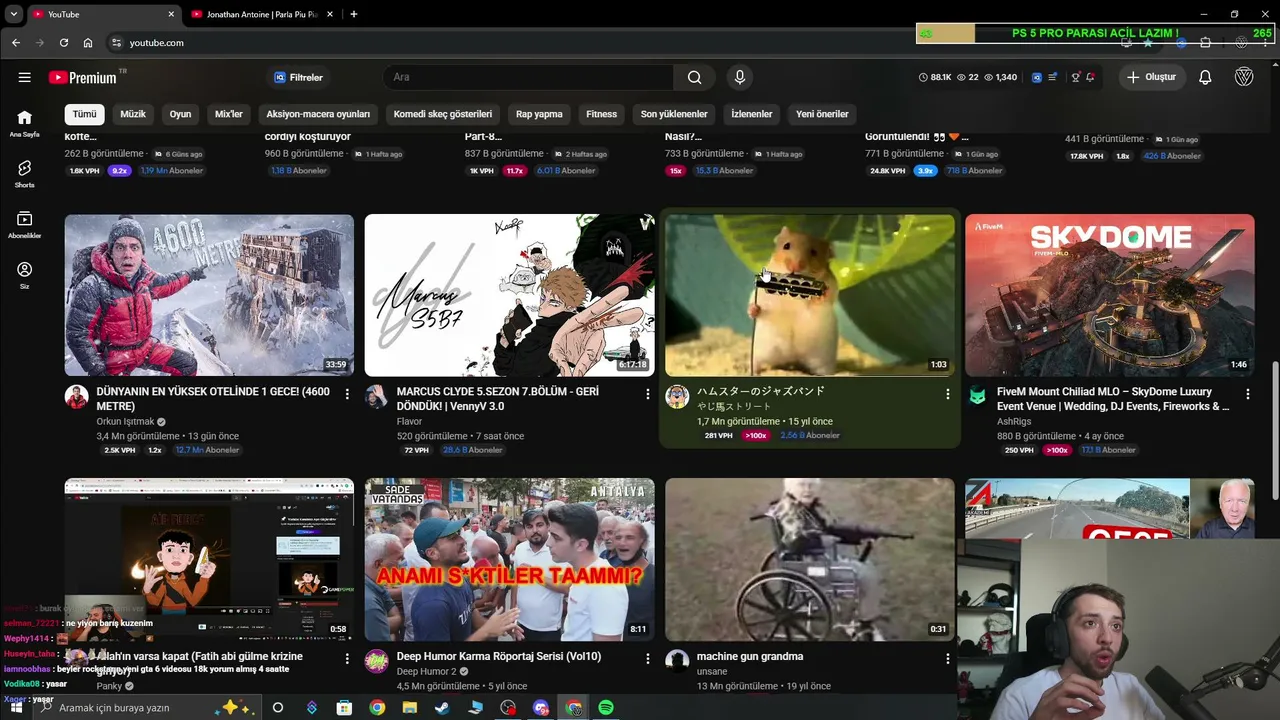
Task: Click the browser home button
Action: (x=88, y=43)
